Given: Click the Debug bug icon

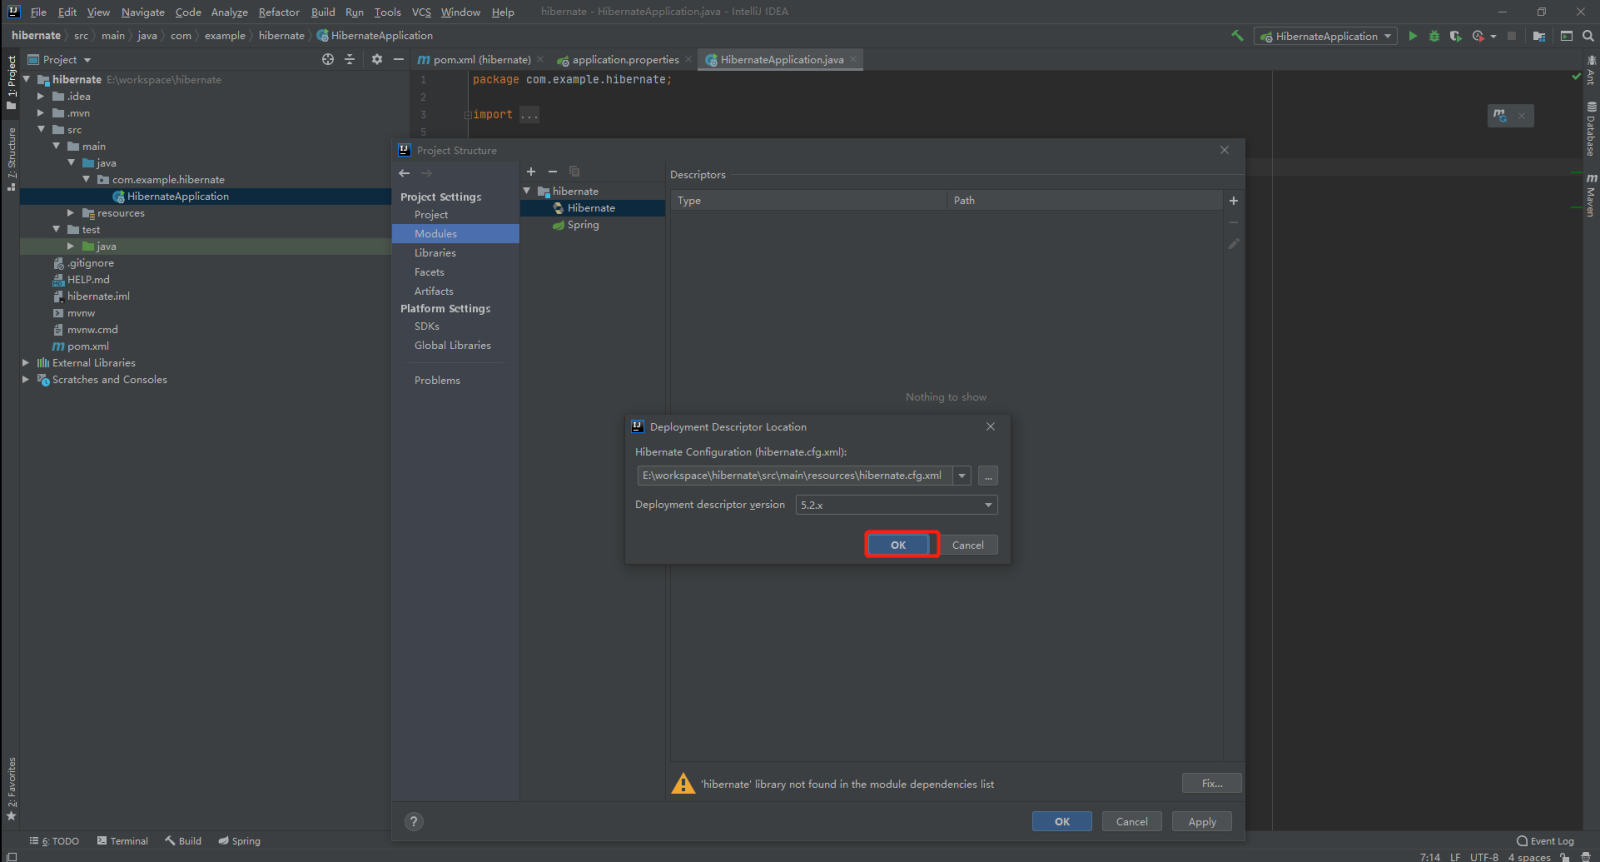Looking at the screenshot, I should pyautogui.click(x=1434, y=36).
